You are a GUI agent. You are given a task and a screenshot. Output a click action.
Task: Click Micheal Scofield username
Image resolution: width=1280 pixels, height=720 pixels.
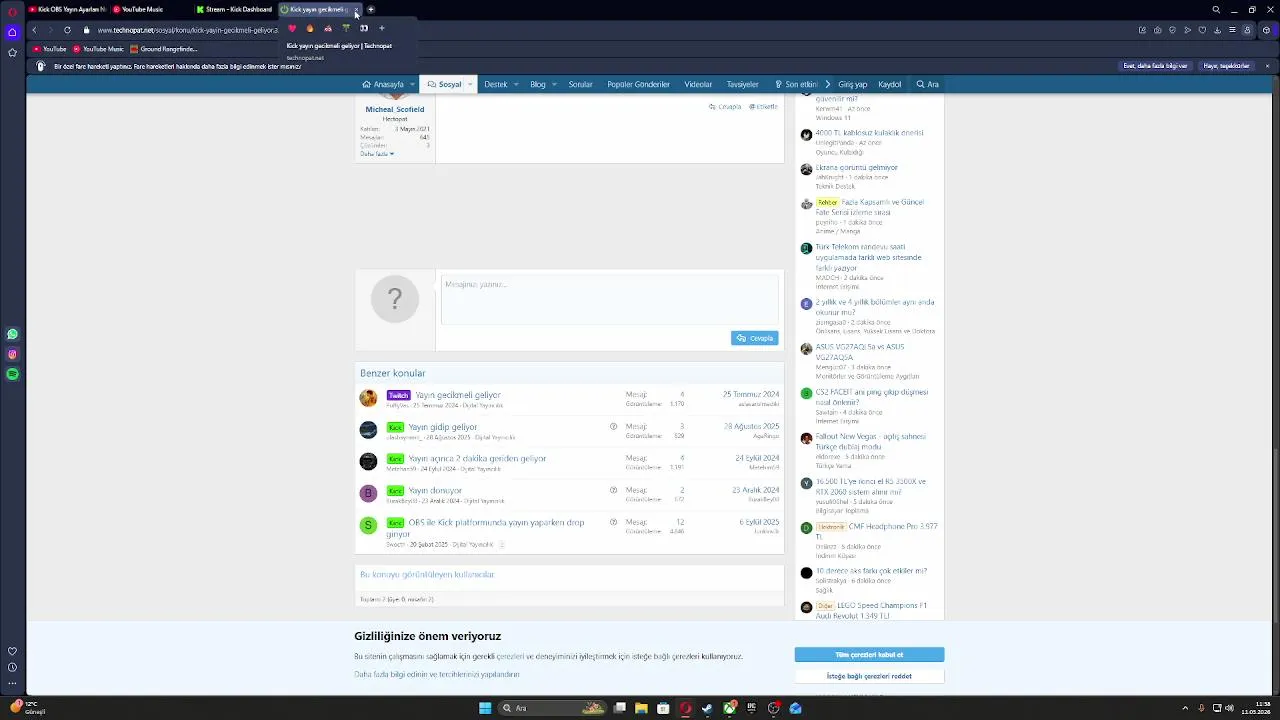coord(395,109)
